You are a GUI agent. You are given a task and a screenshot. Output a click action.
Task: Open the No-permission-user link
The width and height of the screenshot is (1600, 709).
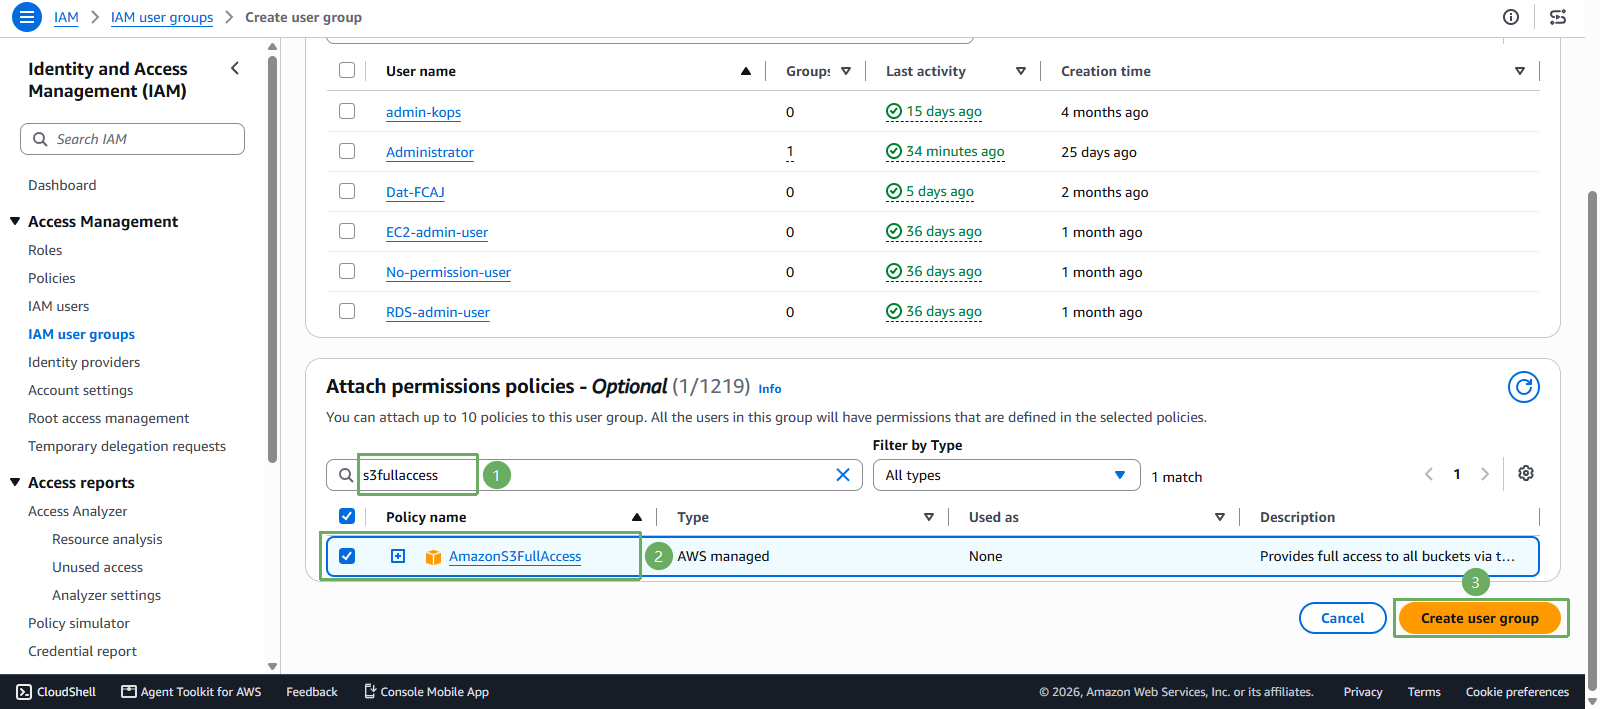point(448,272)
